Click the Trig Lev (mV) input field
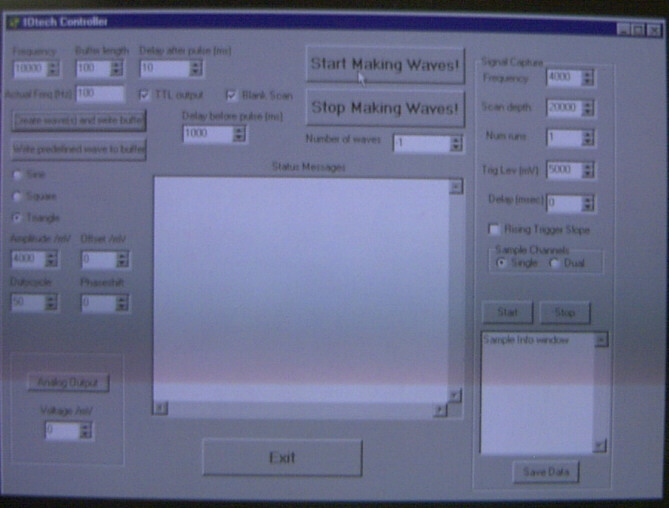This screenshot has height=508, width=669. (x=564, y=170)
